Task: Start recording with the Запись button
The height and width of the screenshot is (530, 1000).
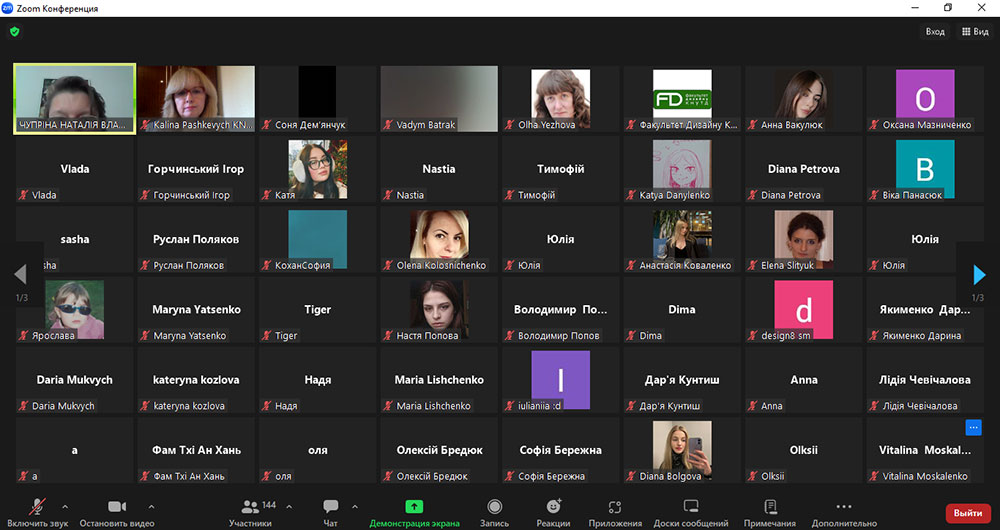Action: tap(494, 512)
